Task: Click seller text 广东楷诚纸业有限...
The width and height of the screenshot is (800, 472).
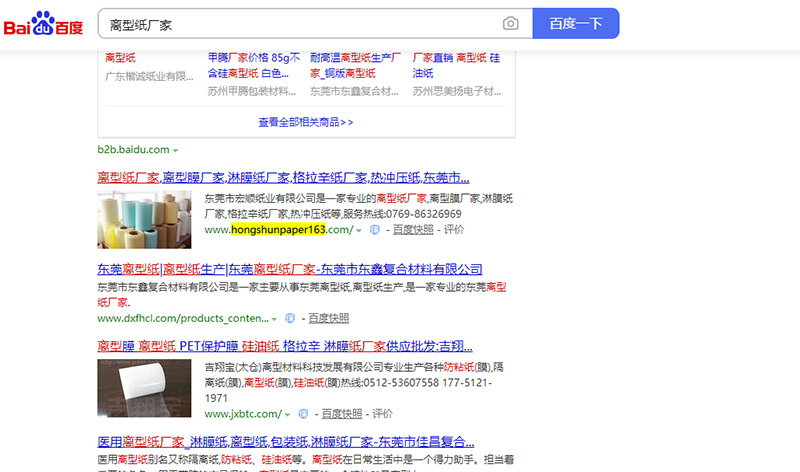Action: pos(149,77)
